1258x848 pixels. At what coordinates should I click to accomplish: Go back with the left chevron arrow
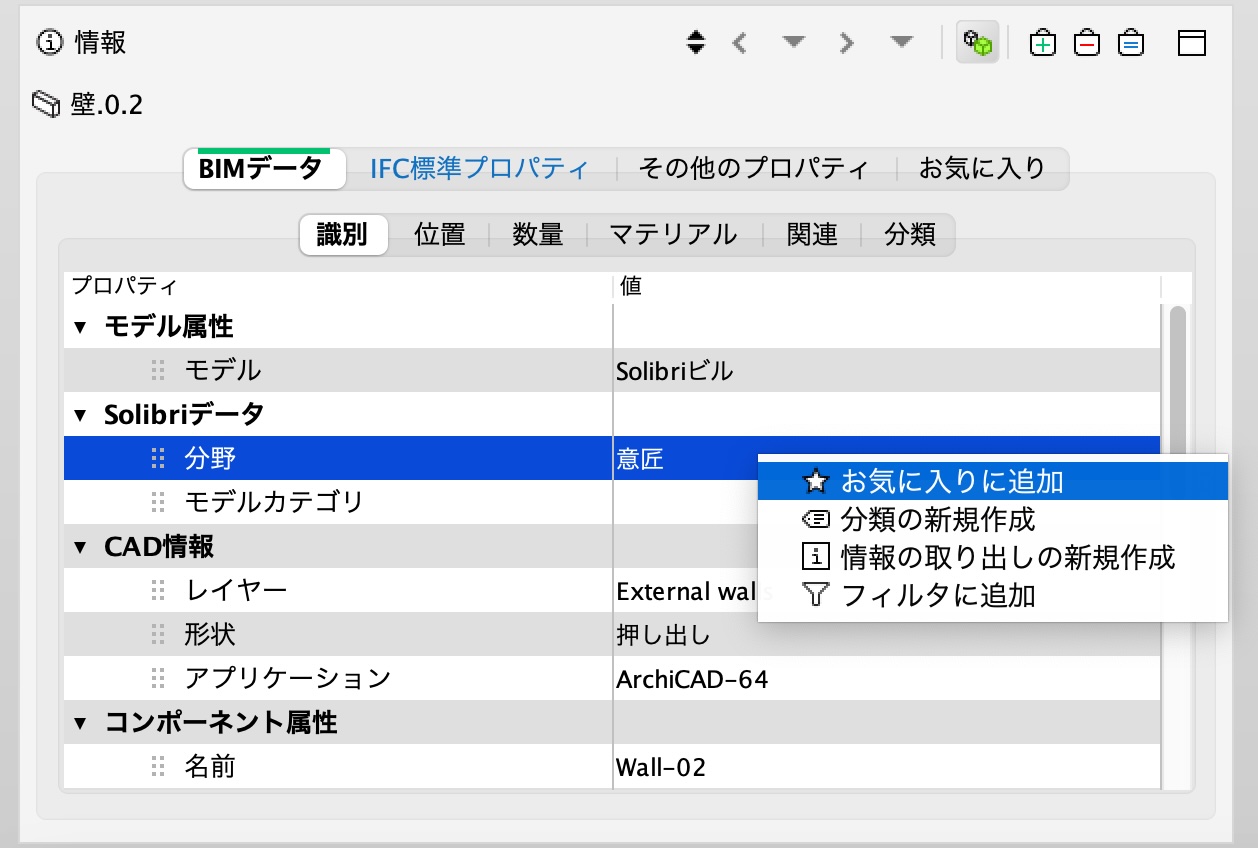pos(740,43)
